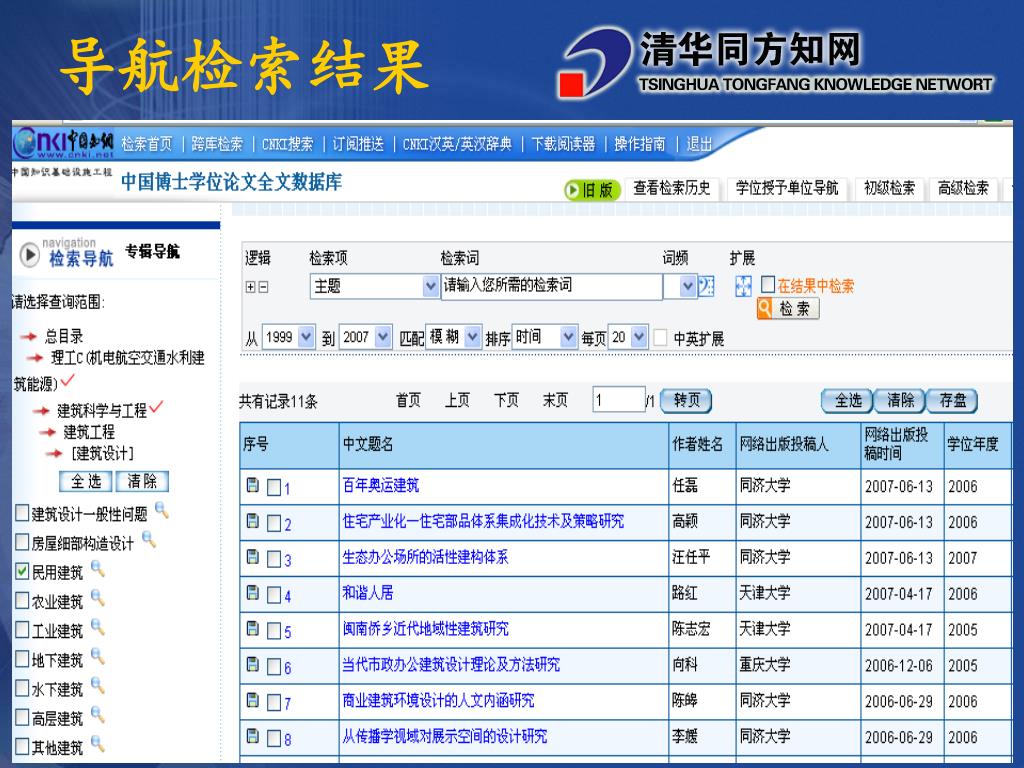
Task: Click the orange 检索 search button
Action: (x=788, y=308)
